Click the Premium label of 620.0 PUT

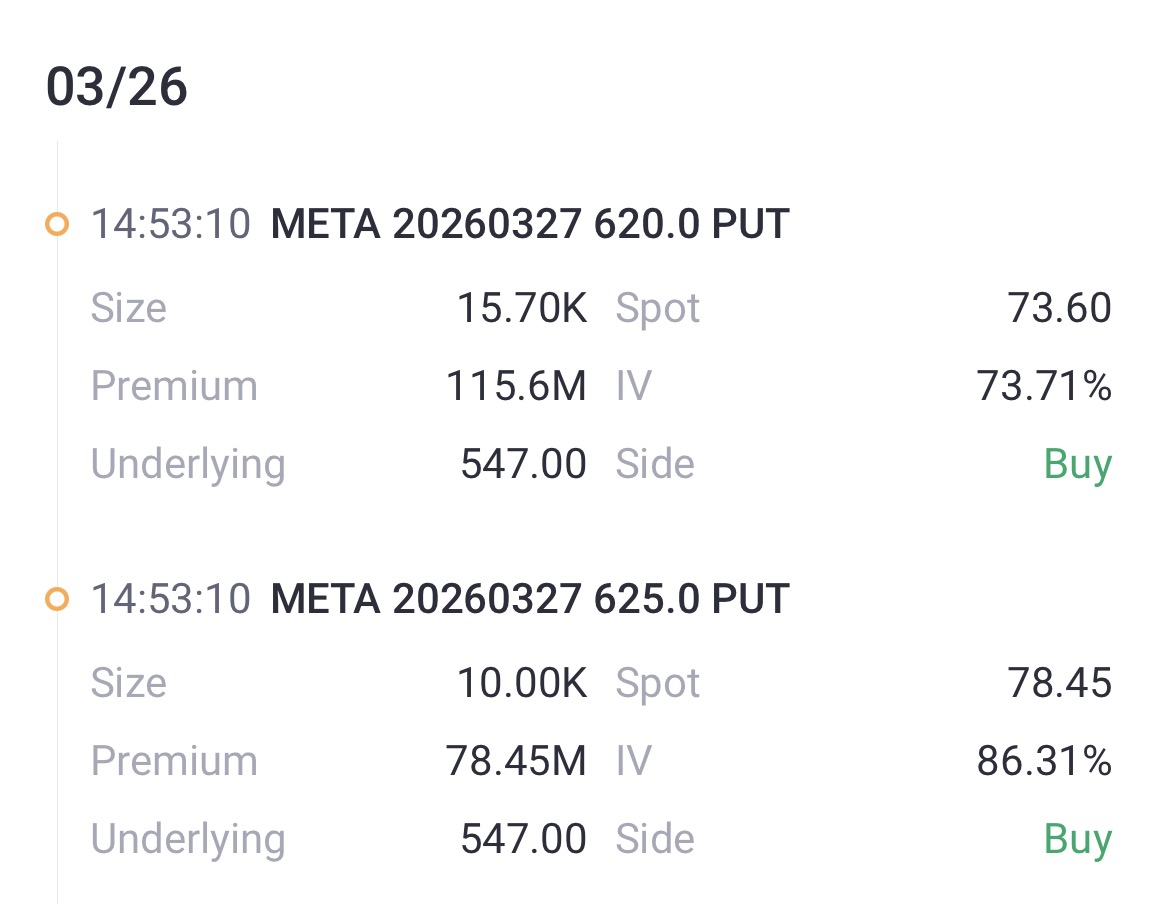174,386
